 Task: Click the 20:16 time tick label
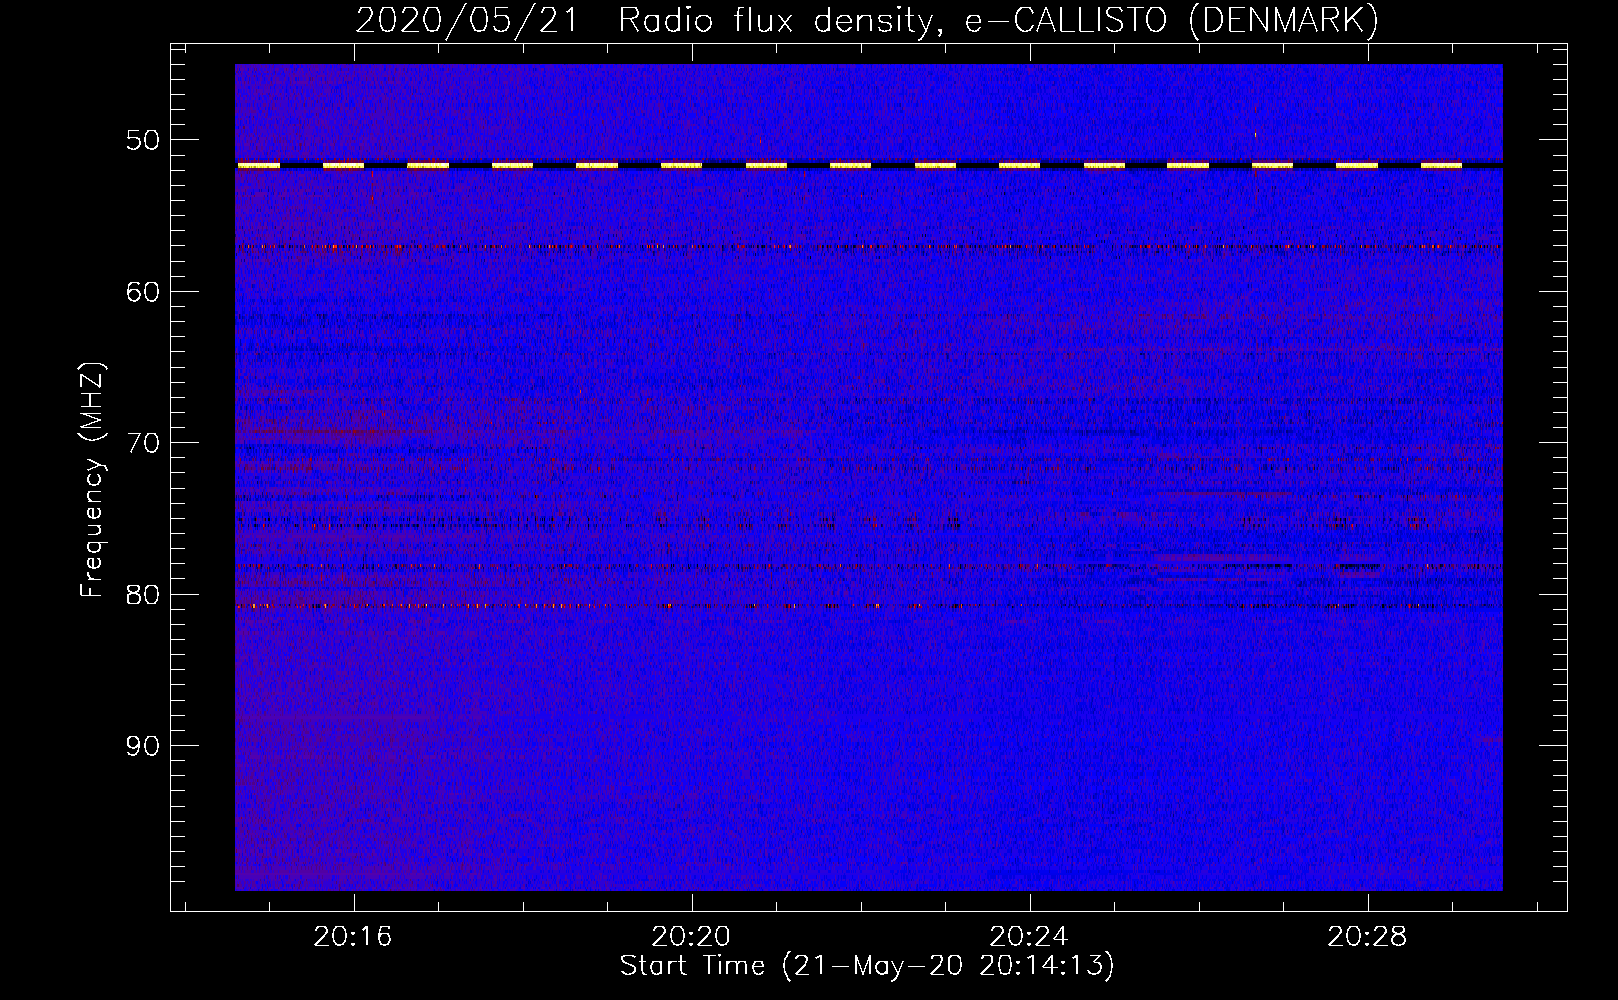(x=353, y=936)
